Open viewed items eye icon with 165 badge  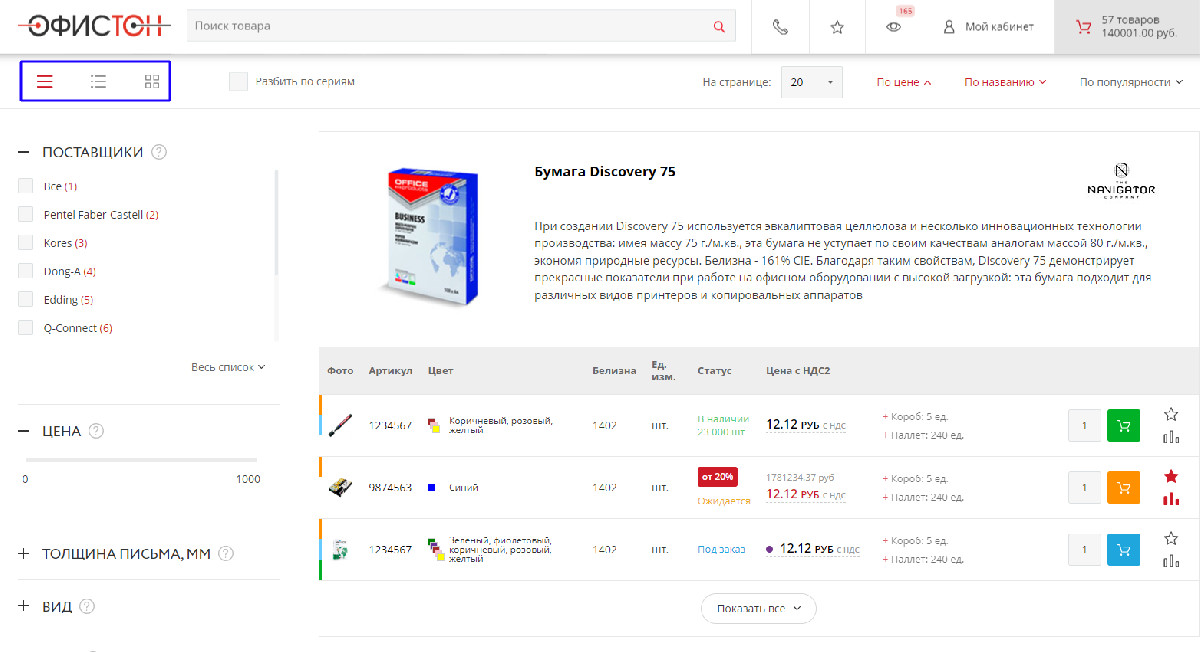(894, 27)
